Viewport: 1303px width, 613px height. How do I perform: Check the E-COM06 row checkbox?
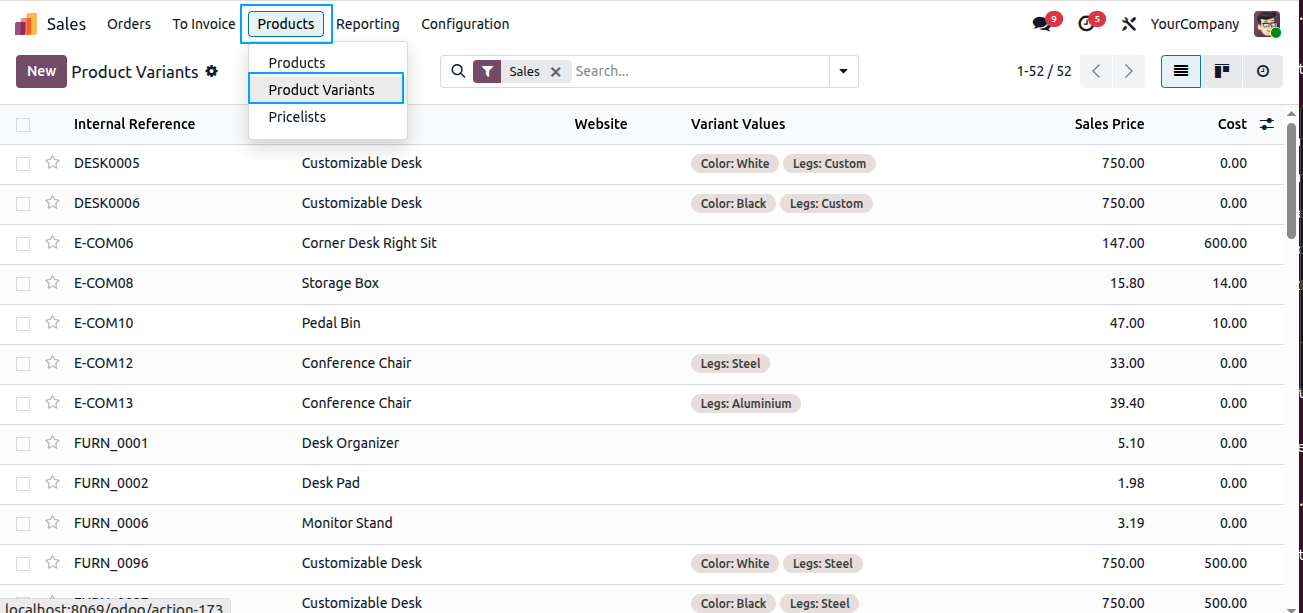coord(23,243)
